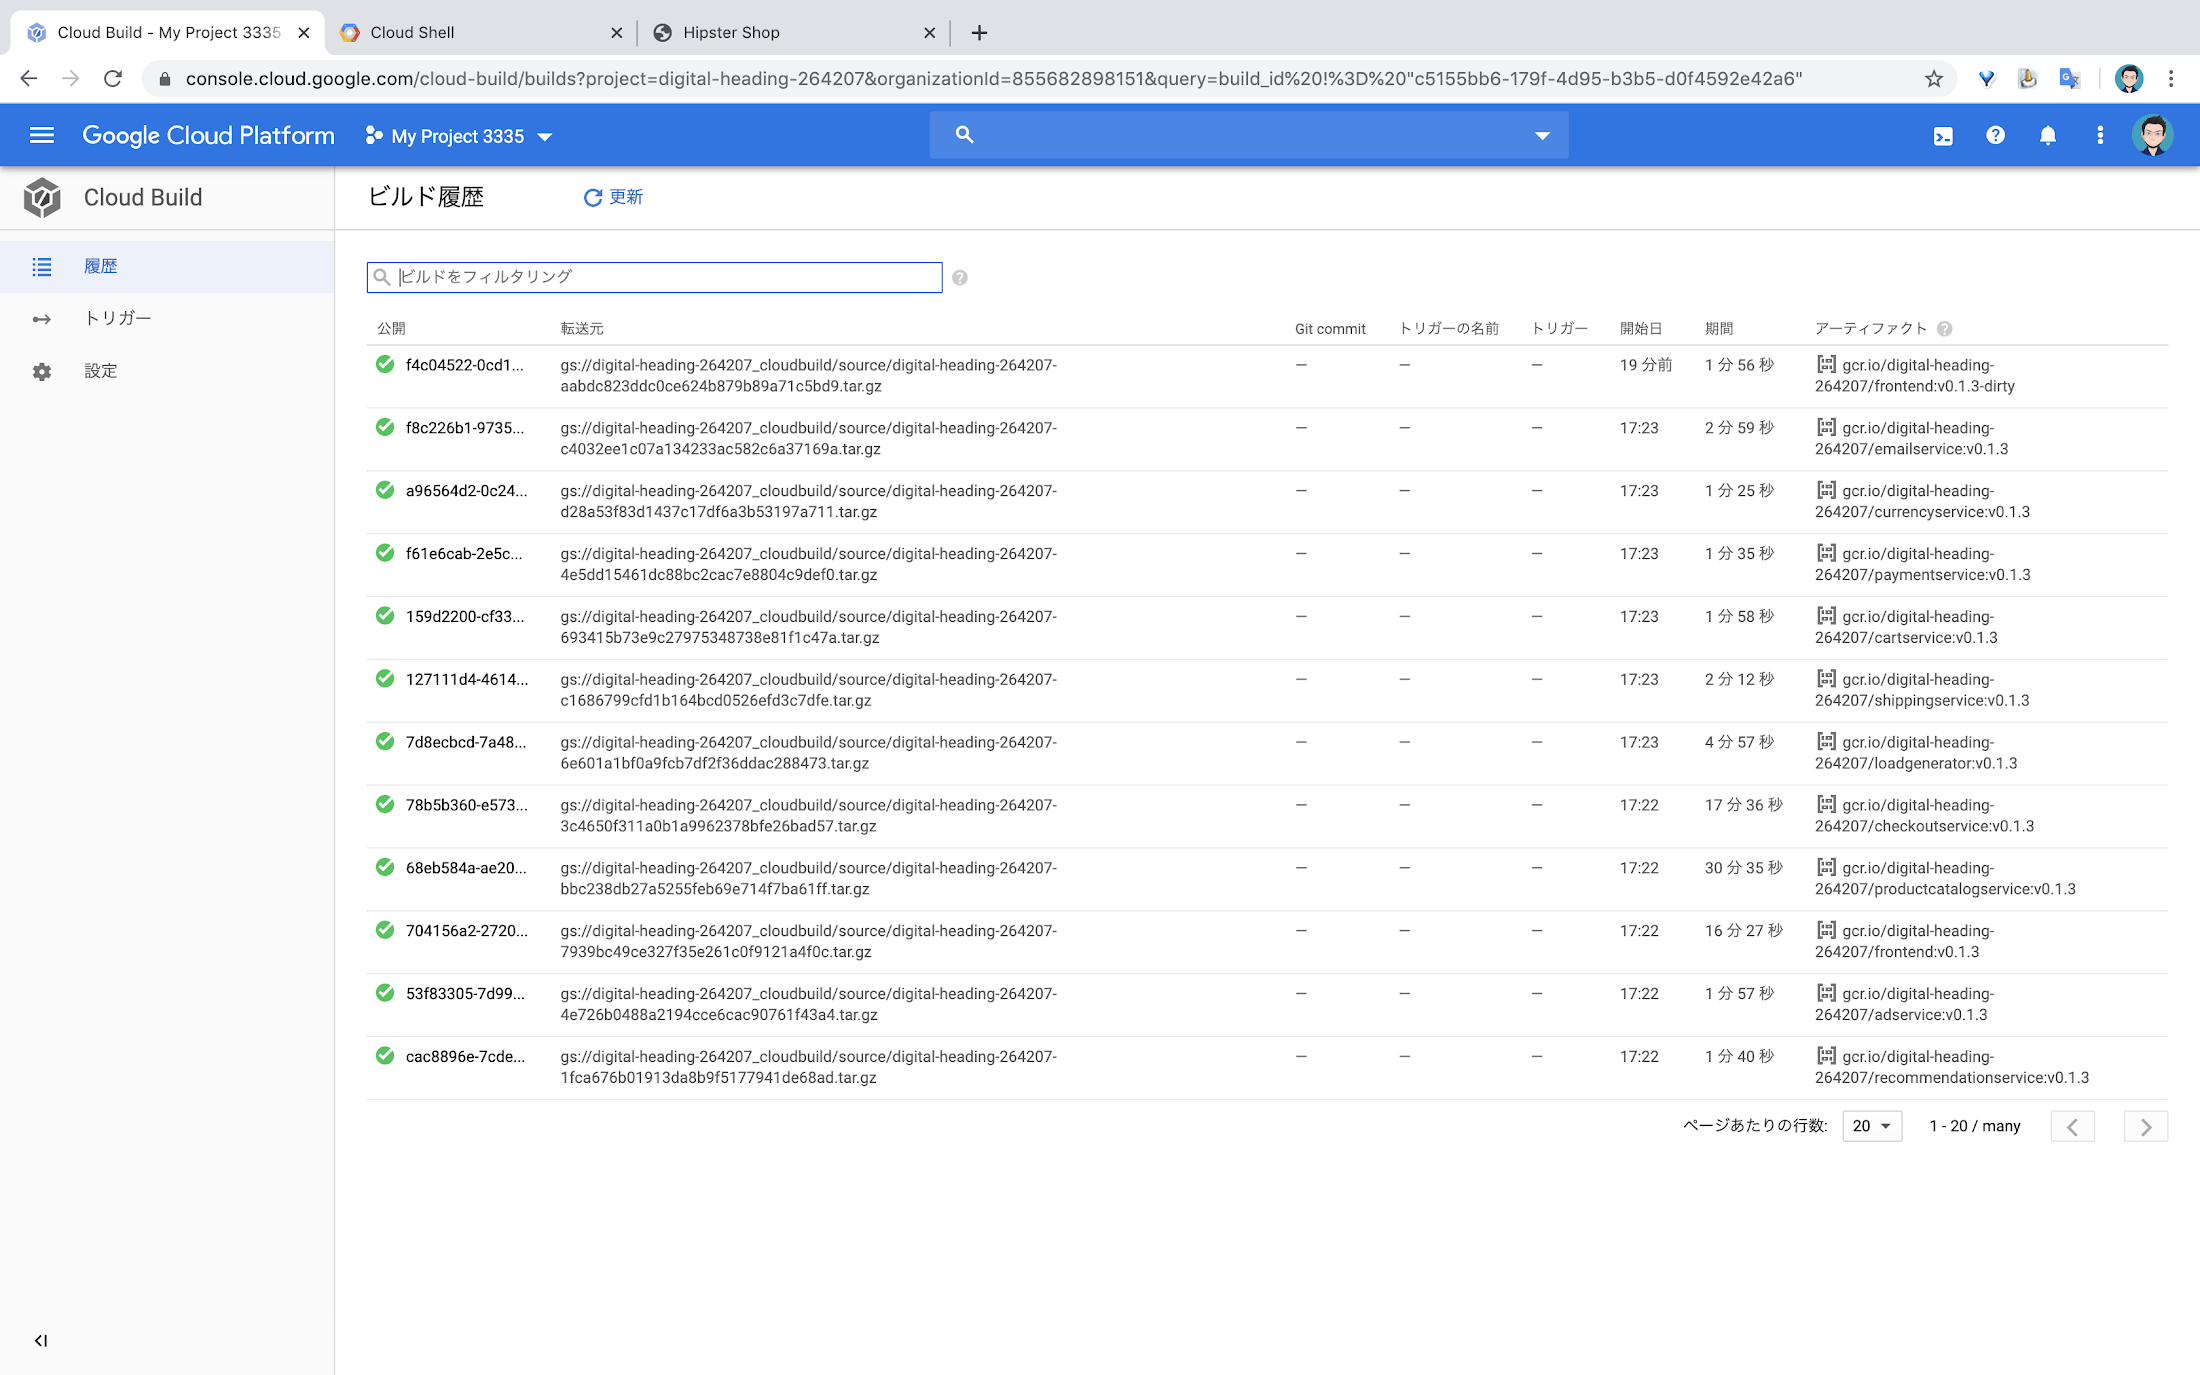Click the 更新 refresh icon
This screenshot has width=2200, height=1375.
point(594,196)
